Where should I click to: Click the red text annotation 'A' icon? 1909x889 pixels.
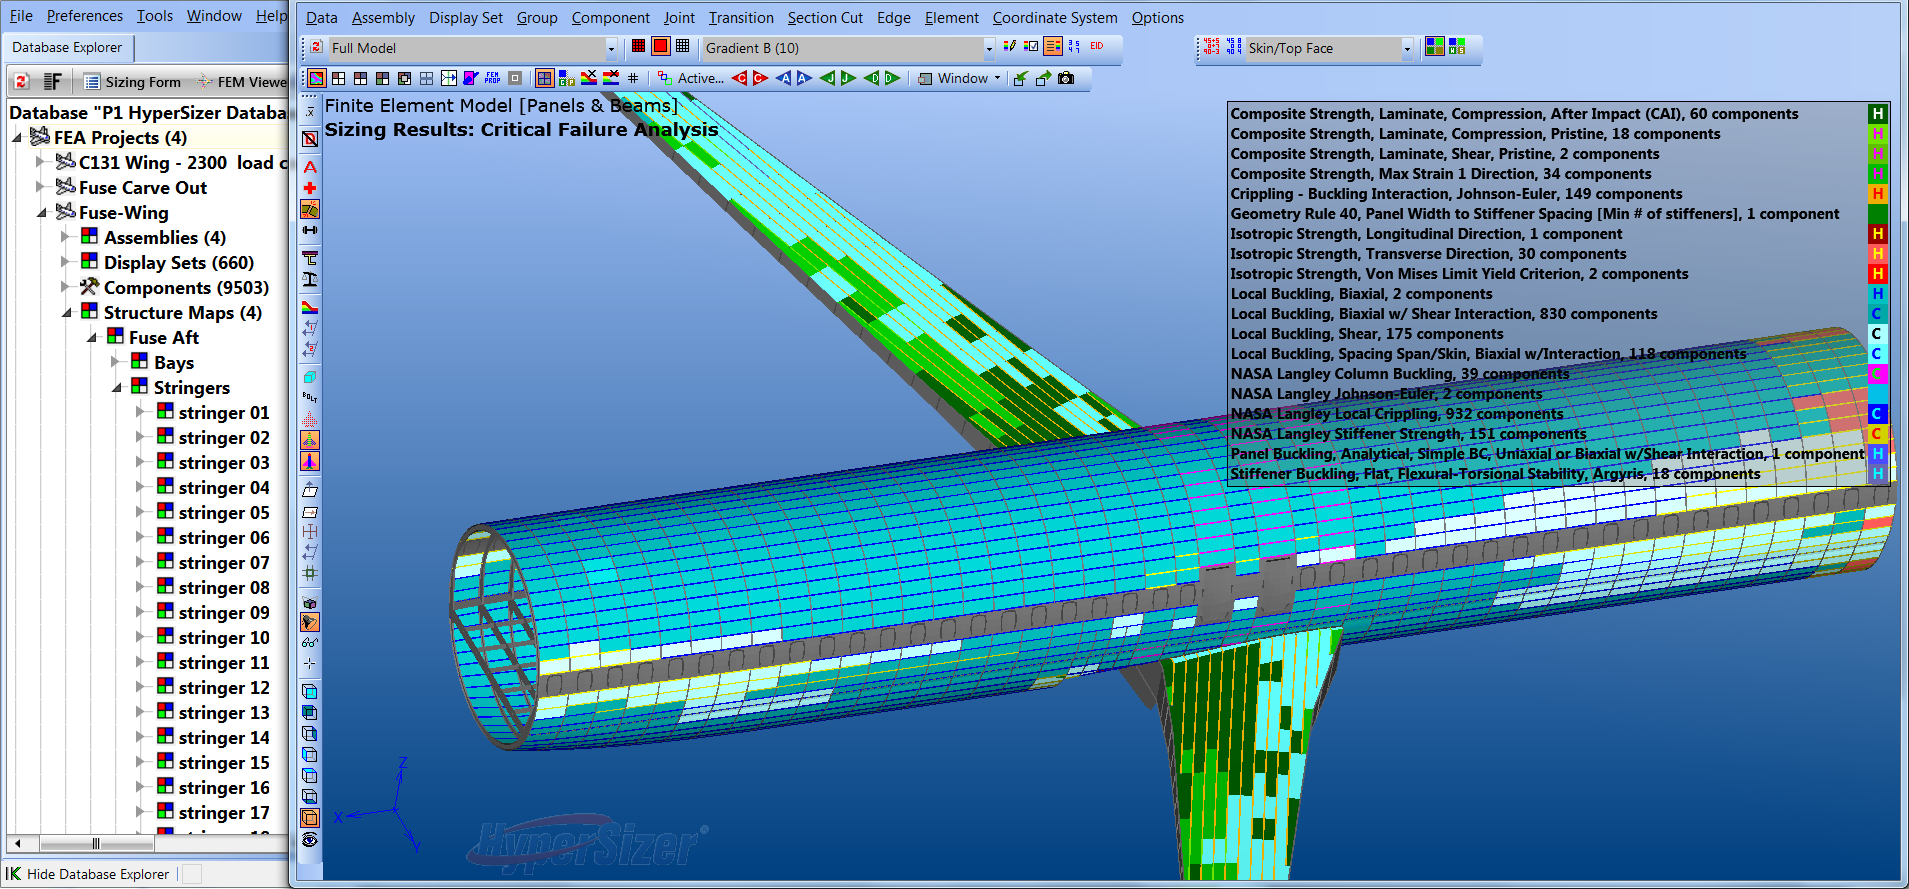click(x=310, y=167)
